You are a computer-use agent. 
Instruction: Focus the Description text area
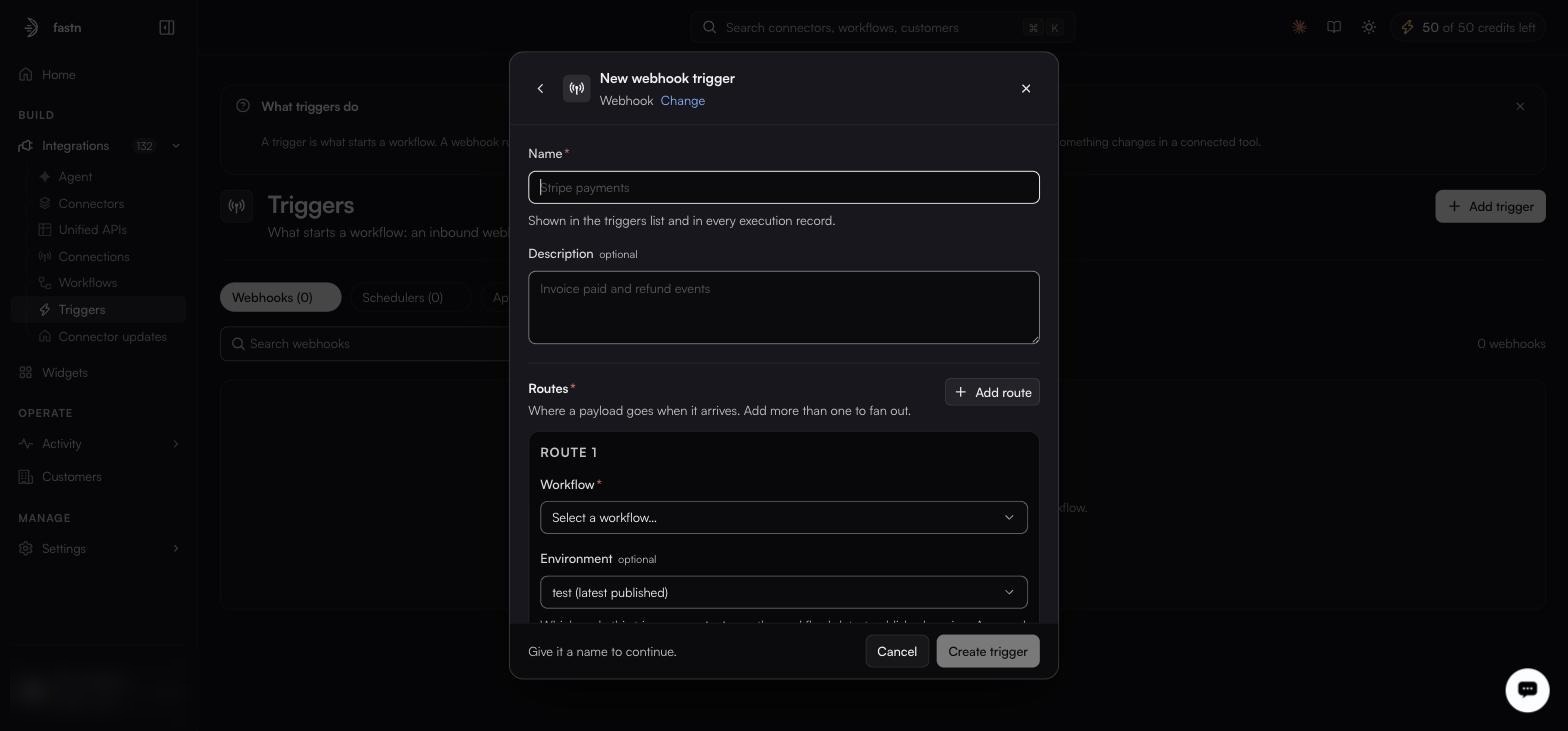point(784,308)
